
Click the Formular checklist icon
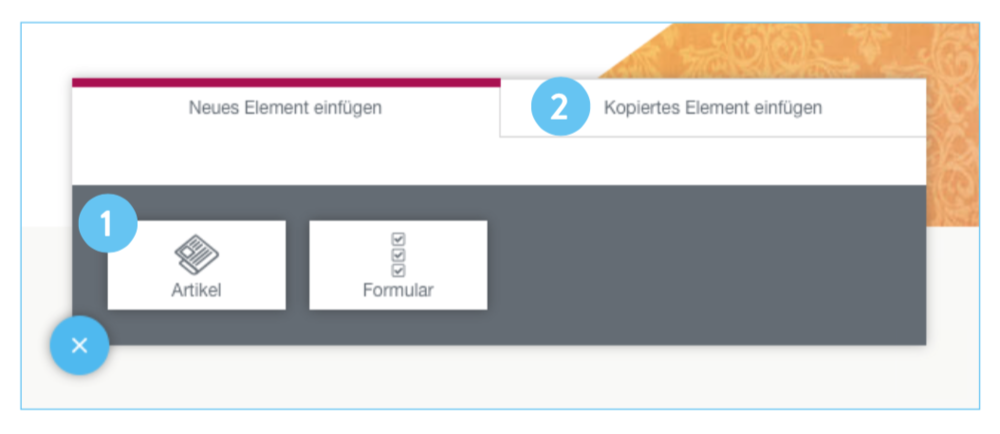click(398, 255)
